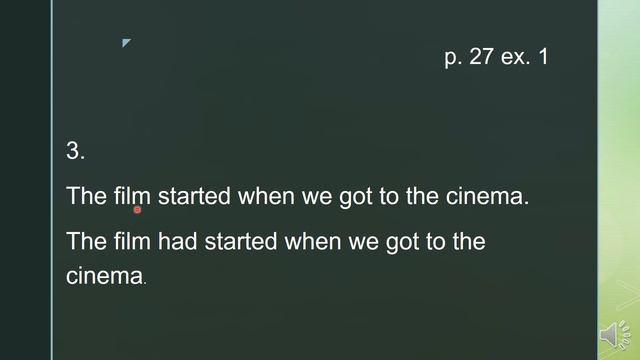Click the small blue triangle marker
Viewport: 640px width, 360px height.
pyautogui.click(x=126, y=42)
